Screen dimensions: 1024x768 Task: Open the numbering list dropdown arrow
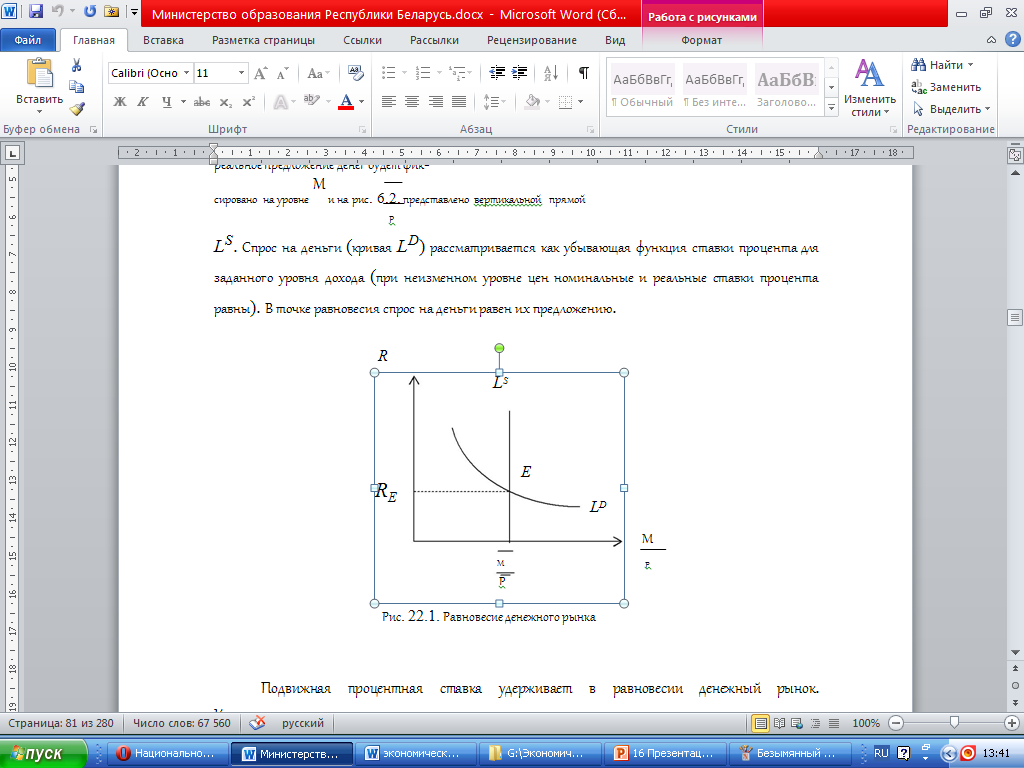(440, 73)
